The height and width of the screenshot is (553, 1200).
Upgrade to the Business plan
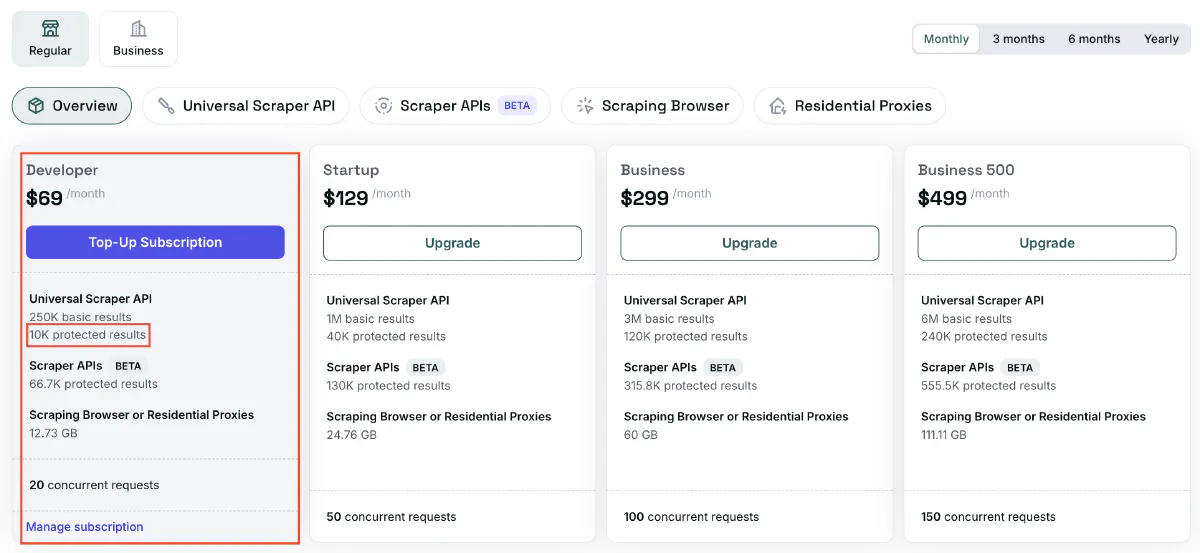click(749, 243)
